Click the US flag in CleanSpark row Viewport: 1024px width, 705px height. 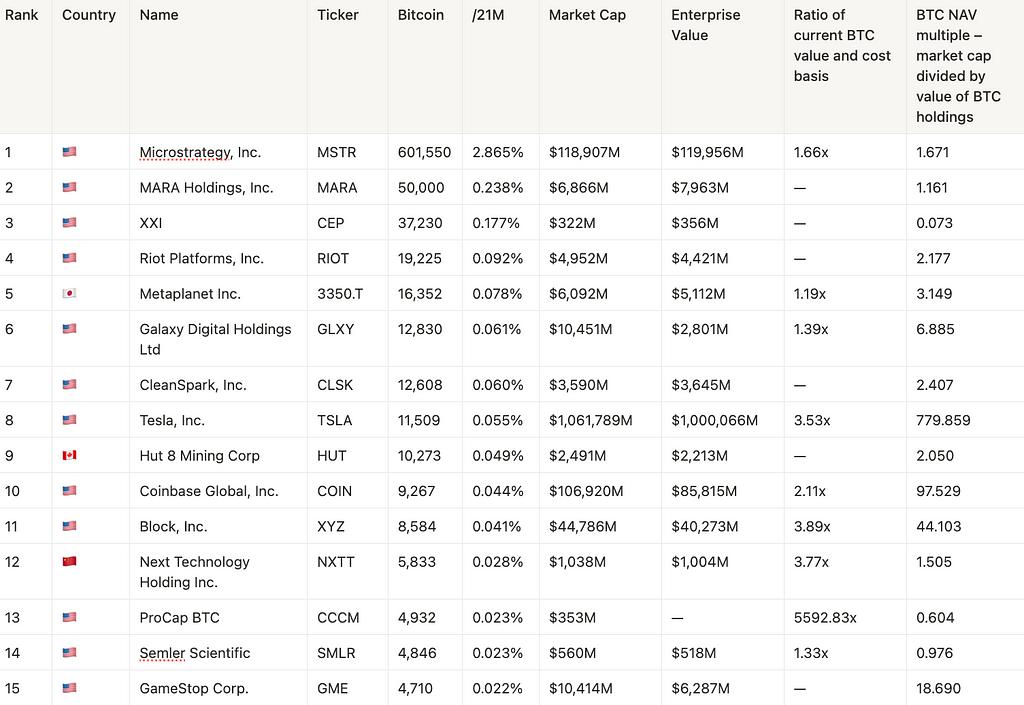coord(69,384)
